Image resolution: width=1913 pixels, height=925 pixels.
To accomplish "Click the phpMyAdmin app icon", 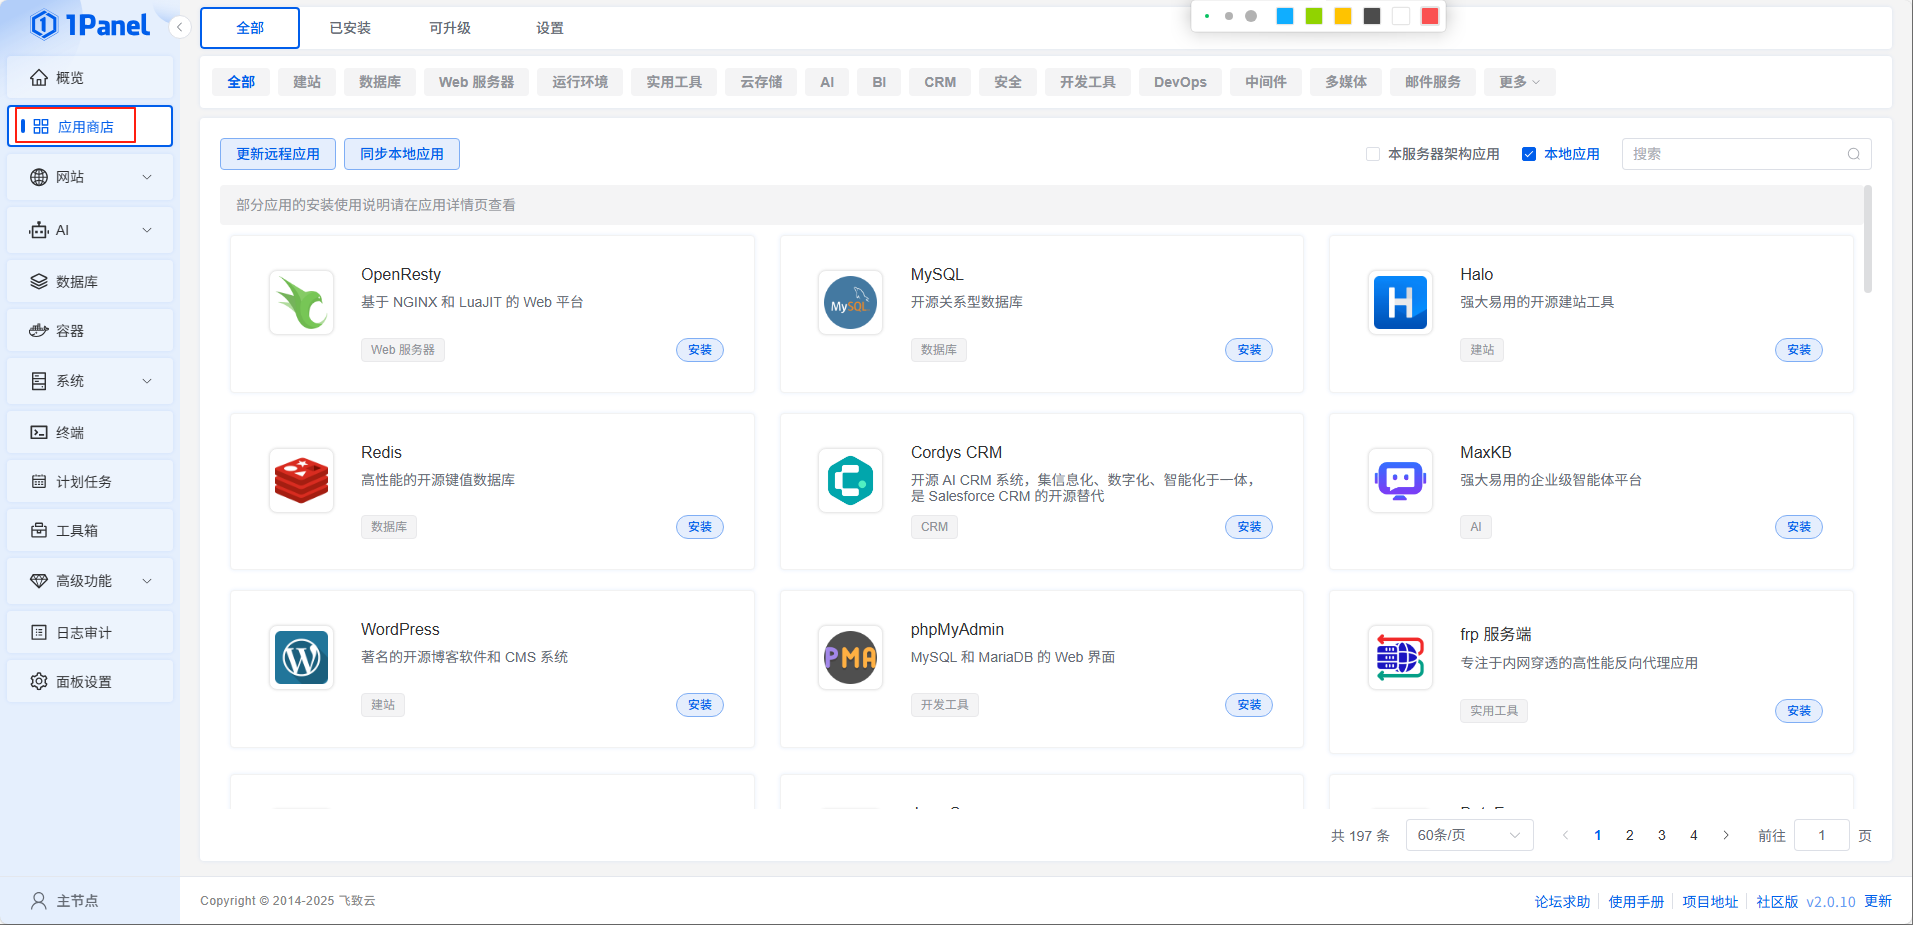I will [850, 657].
